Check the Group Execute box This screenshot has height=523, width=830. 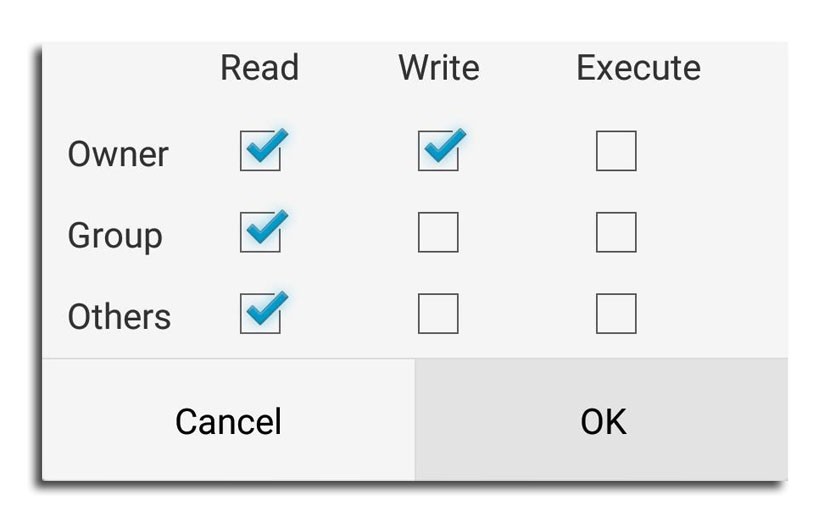[x=616, y=233]
